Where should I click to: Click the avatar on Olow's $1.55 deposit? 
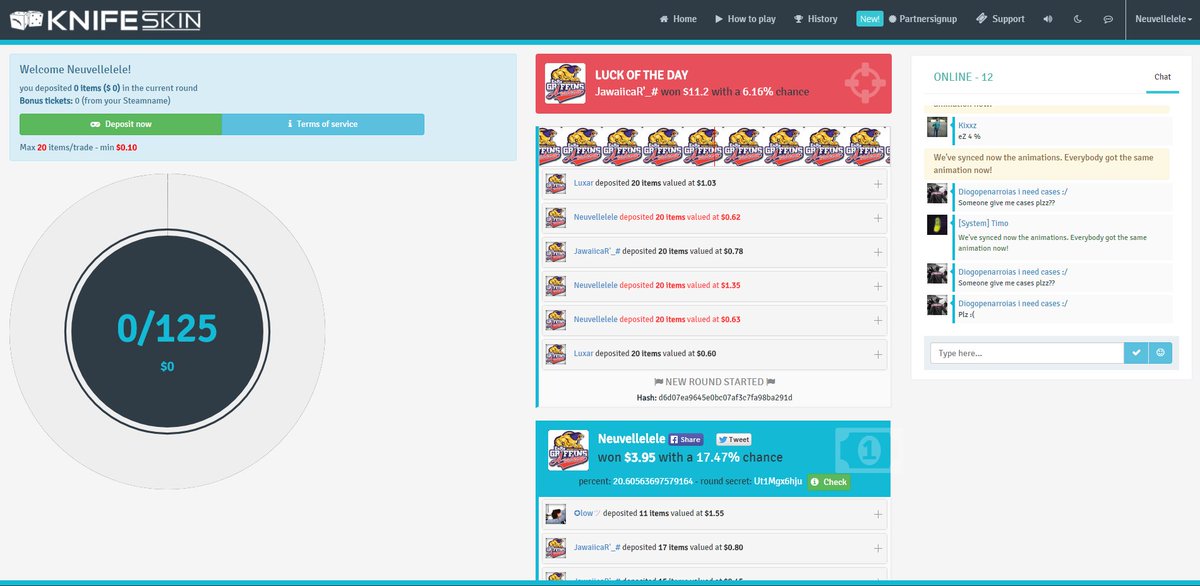[x=556, y=514]
